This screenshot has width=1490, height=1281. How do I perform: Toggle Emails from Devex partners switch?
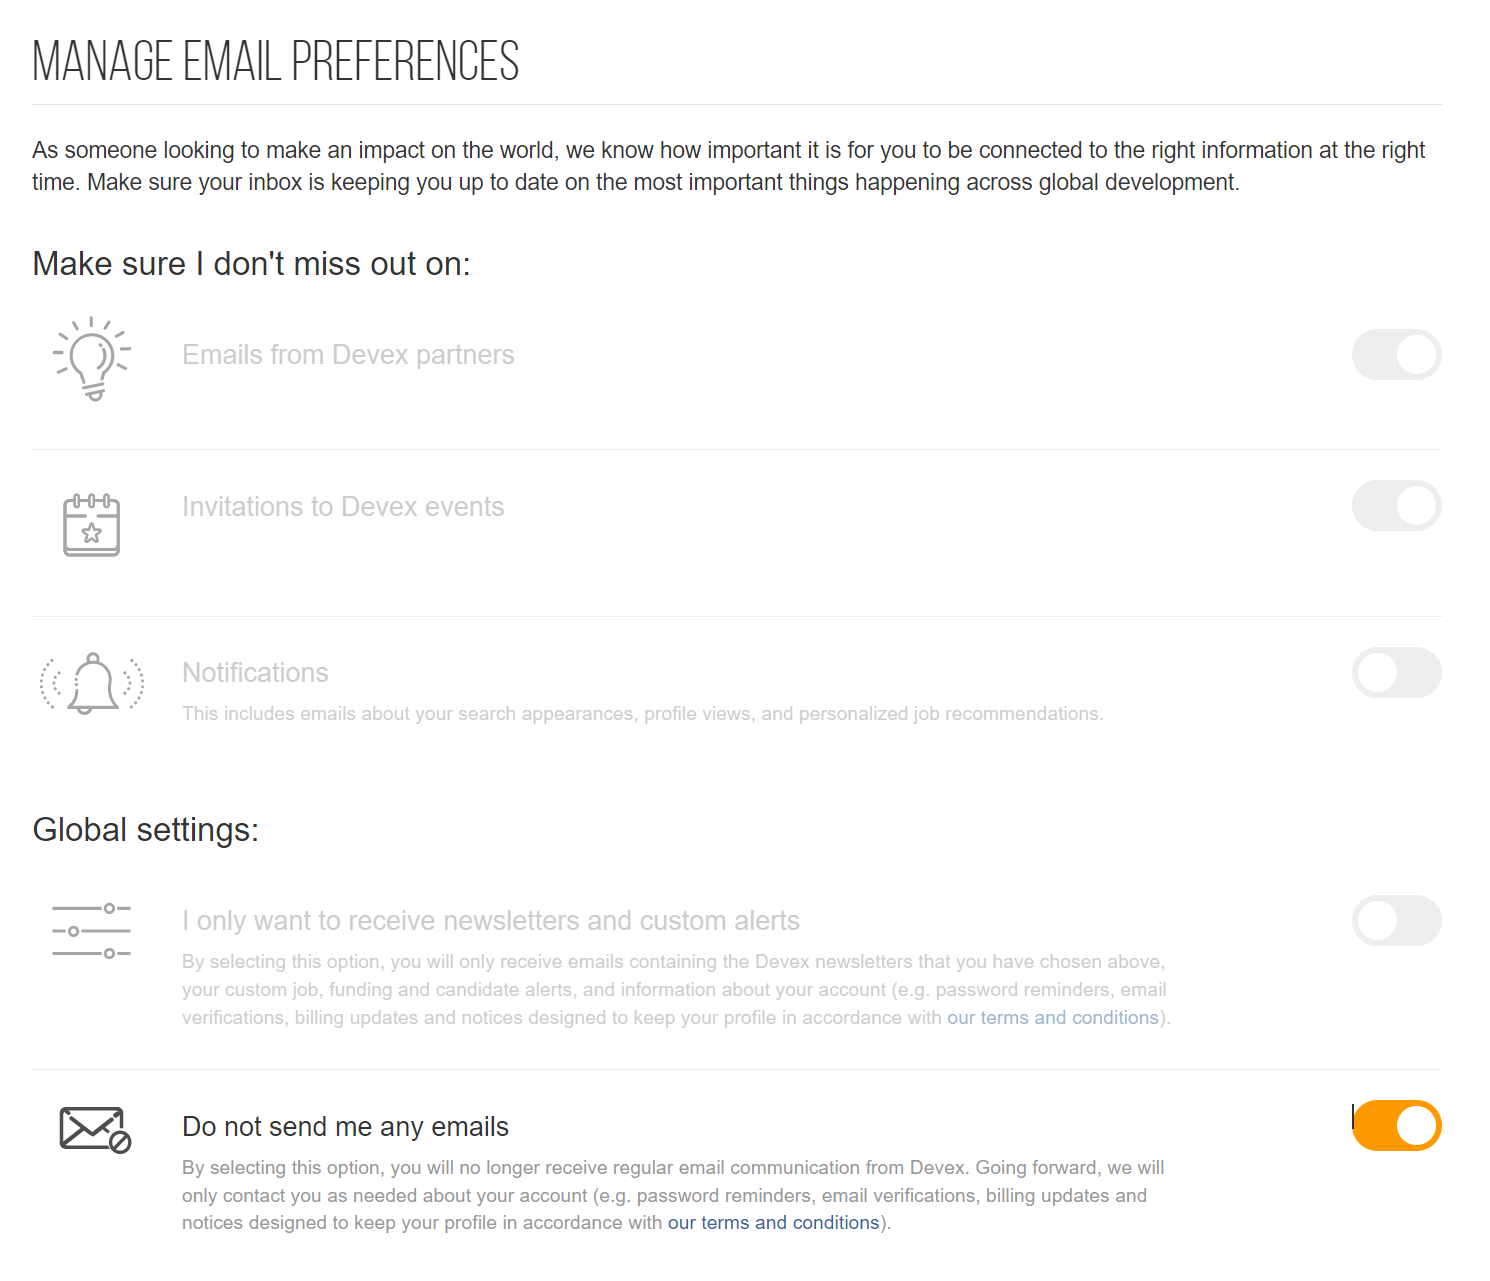1396,355
